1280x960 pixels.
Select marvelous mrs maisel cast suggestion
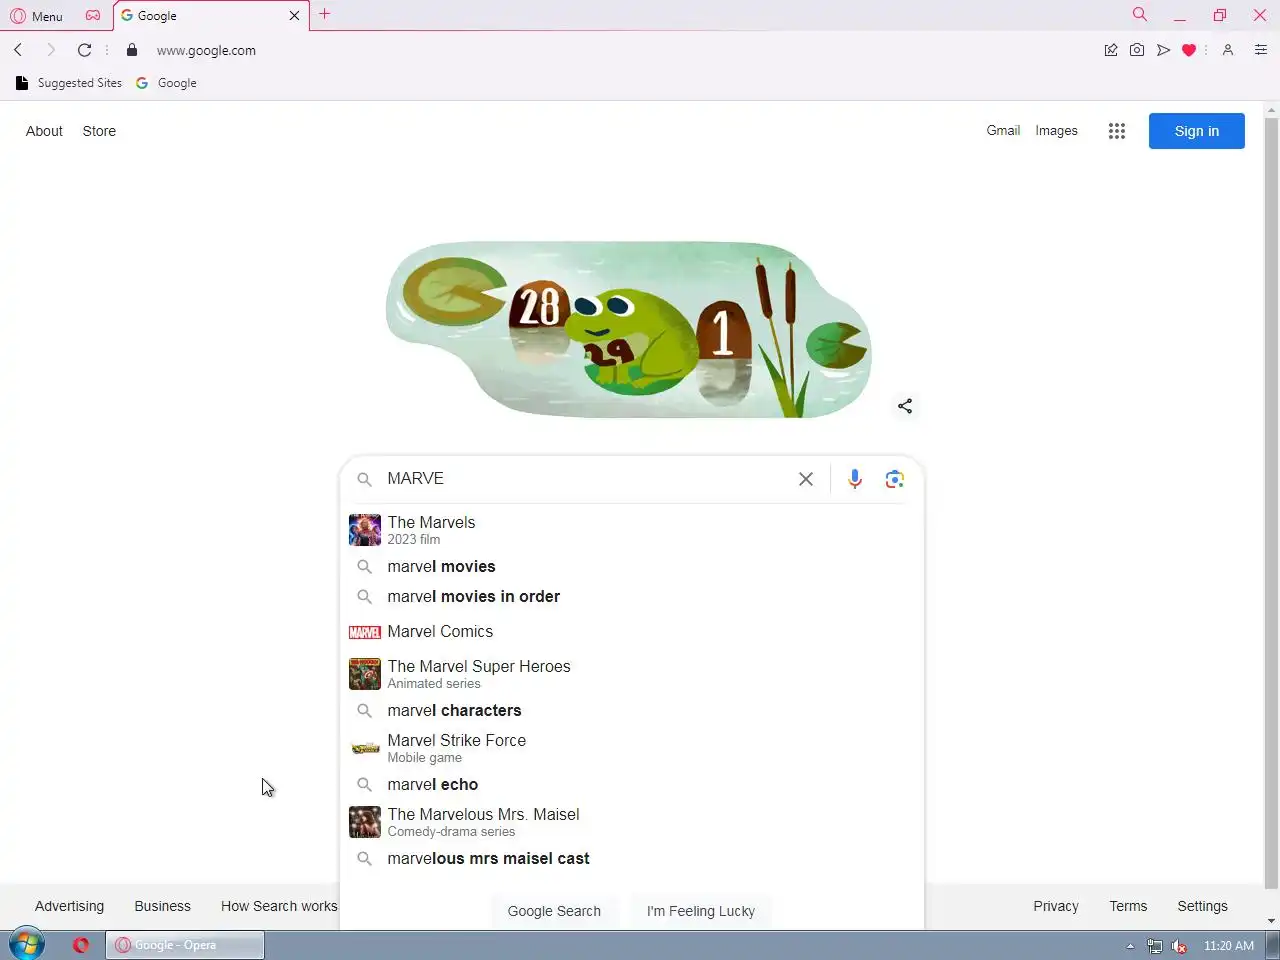632,858
